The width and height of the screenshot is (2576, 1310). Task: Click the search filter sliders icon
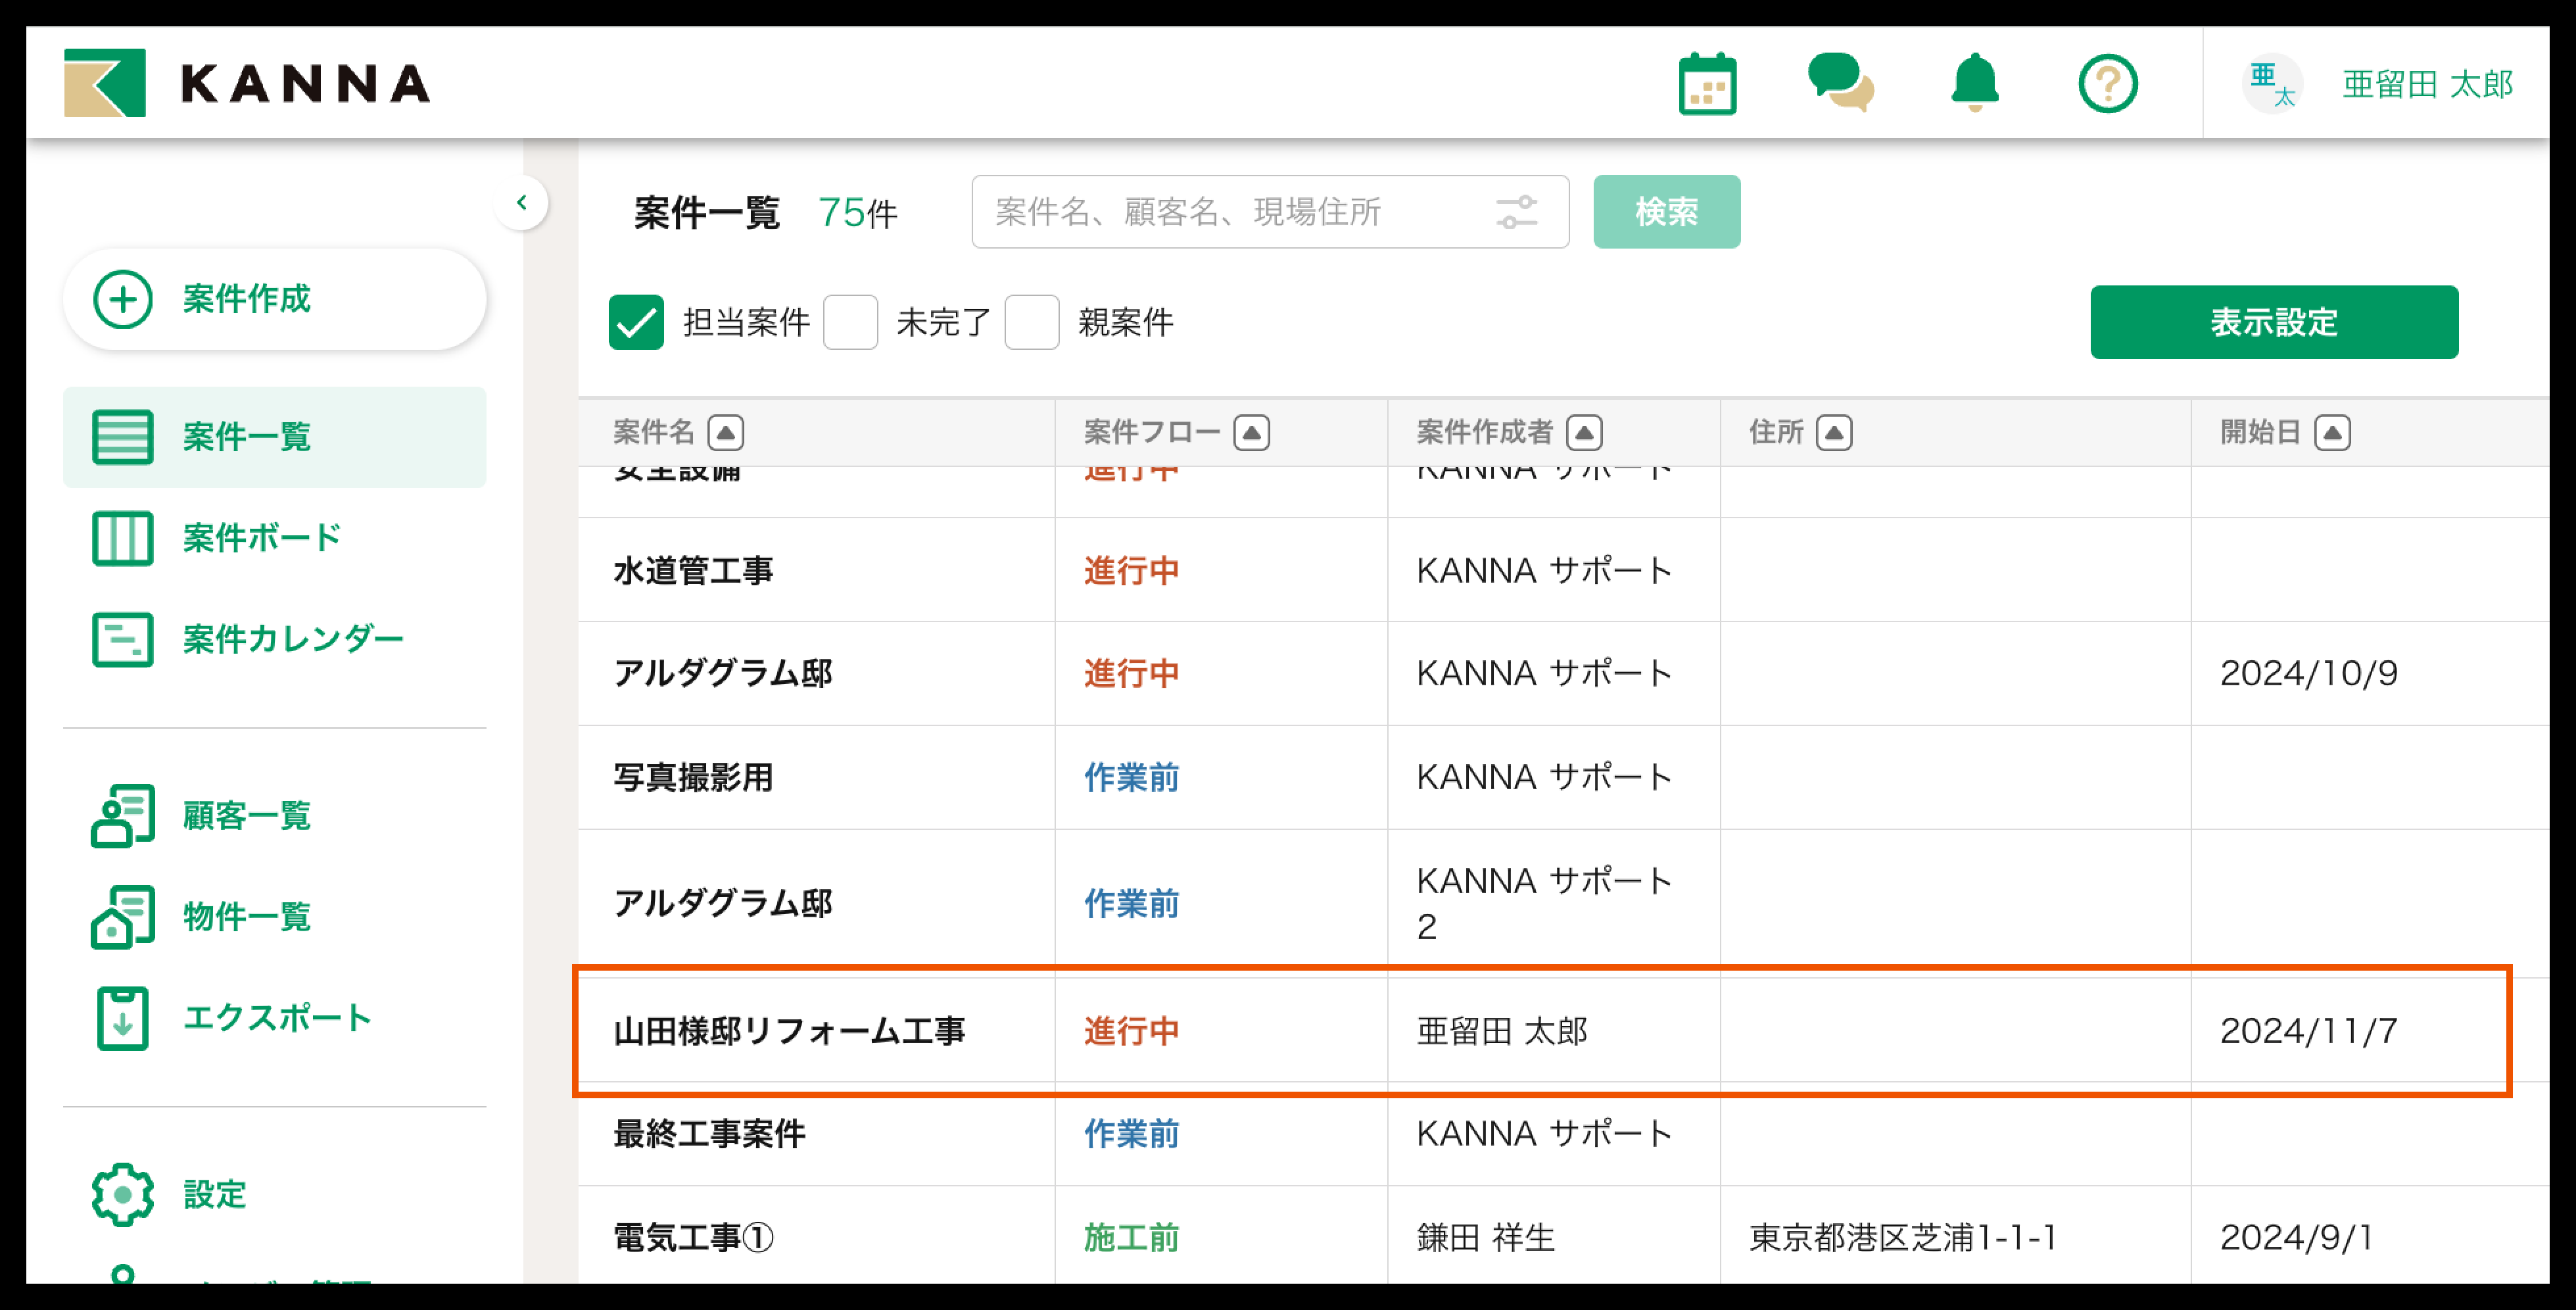click(1516, 212)
